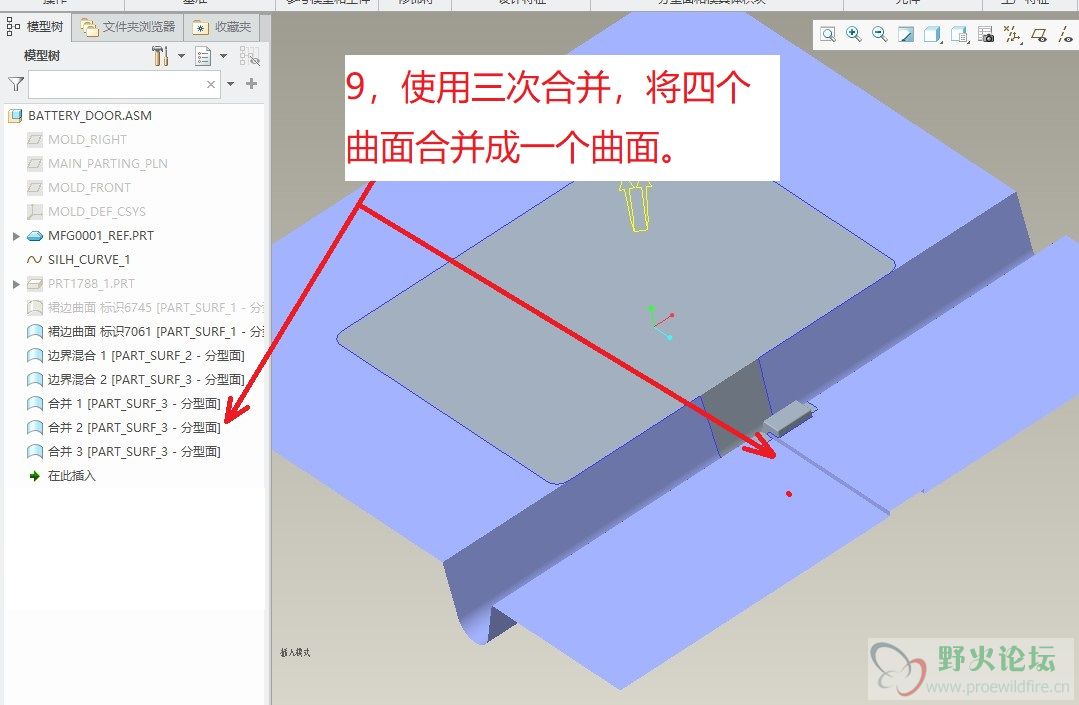Viewport: 1079px width, 705px height.
Task: Open the Display Style cube dropdown
Action: click(932, 34)
